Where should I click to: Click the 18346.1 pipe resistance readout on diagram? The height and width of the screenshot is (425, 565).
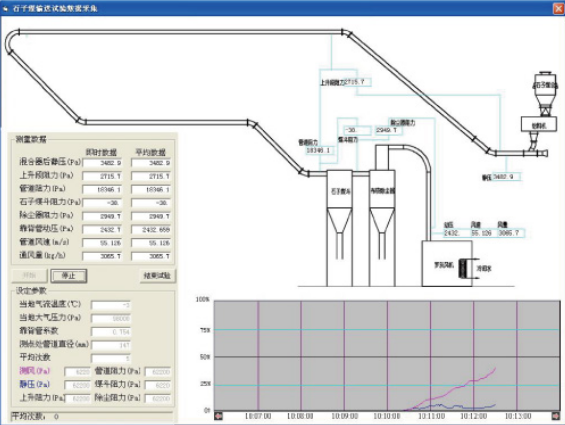[x=319, y=150]
